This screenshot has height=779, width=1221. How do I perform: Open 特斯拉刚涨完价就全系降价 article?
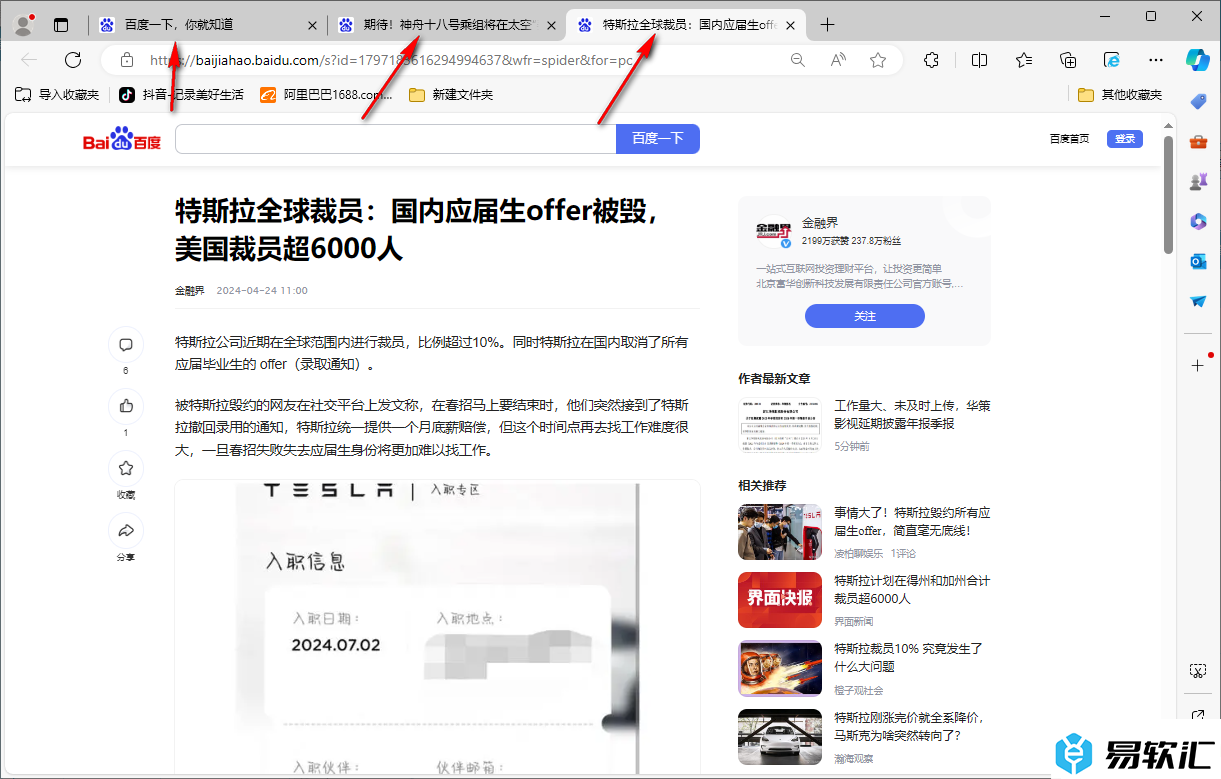(910, 726)
